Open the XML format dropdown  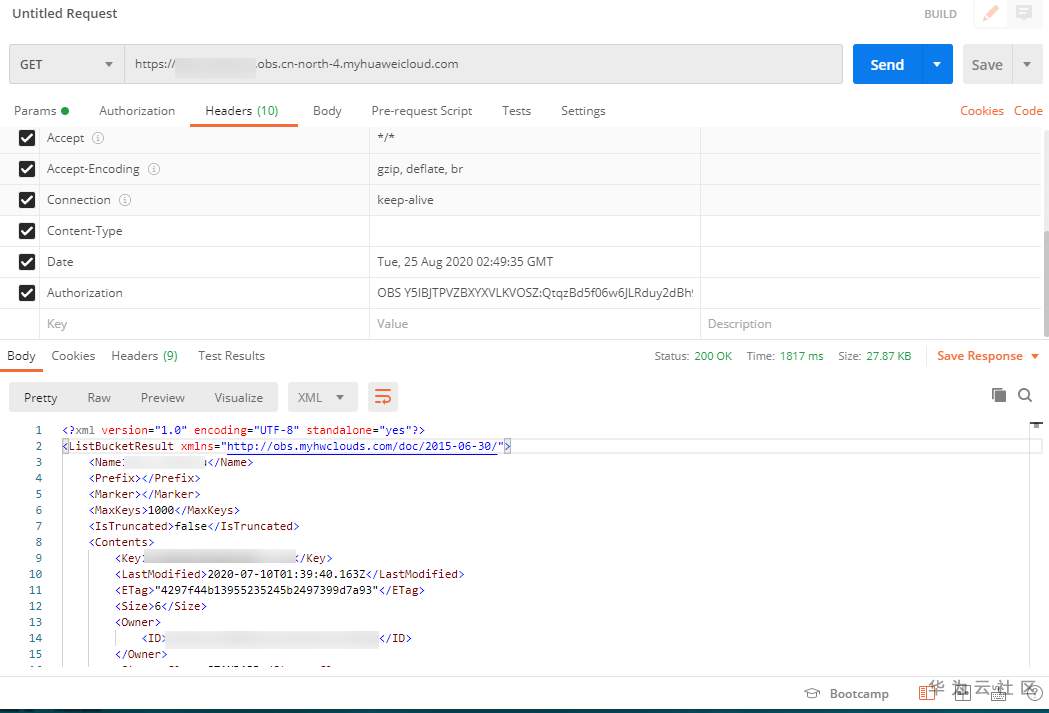[322, 397]
